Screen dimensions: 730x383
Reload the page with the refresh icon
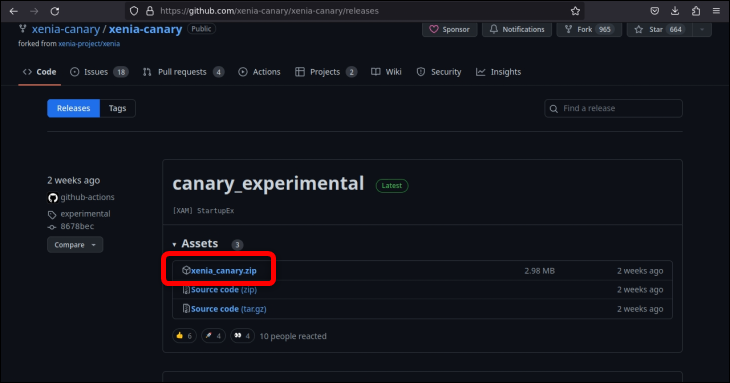55,11
